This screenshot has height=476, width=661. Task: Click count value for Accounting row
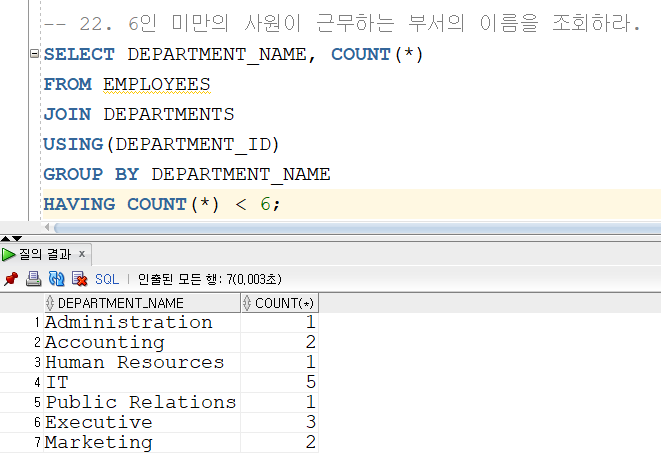279,342
